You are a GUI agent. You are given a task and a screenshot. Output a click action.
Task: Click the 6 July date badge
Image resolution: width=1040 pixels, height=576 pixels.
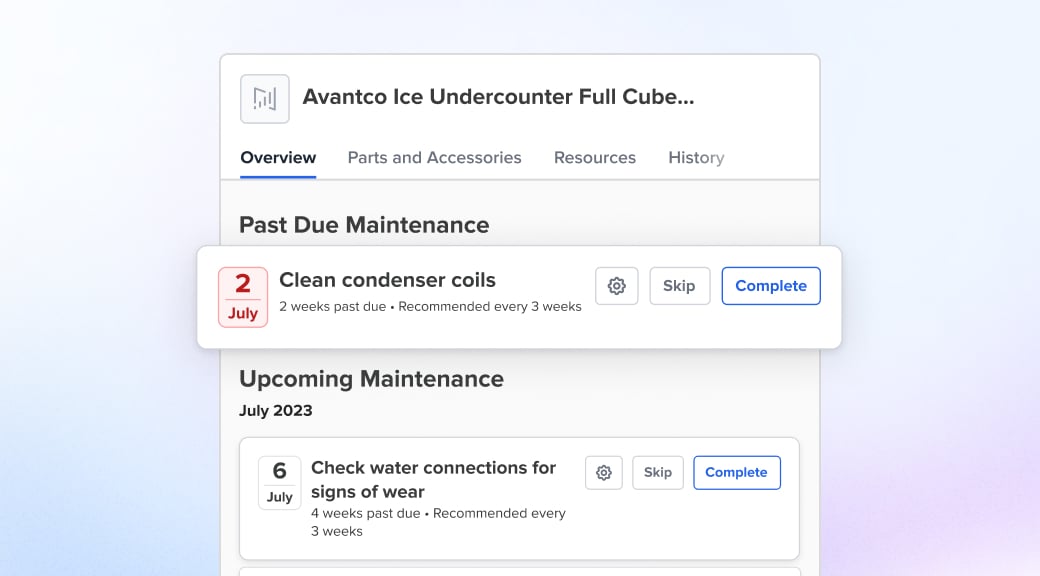pos(280,483)
